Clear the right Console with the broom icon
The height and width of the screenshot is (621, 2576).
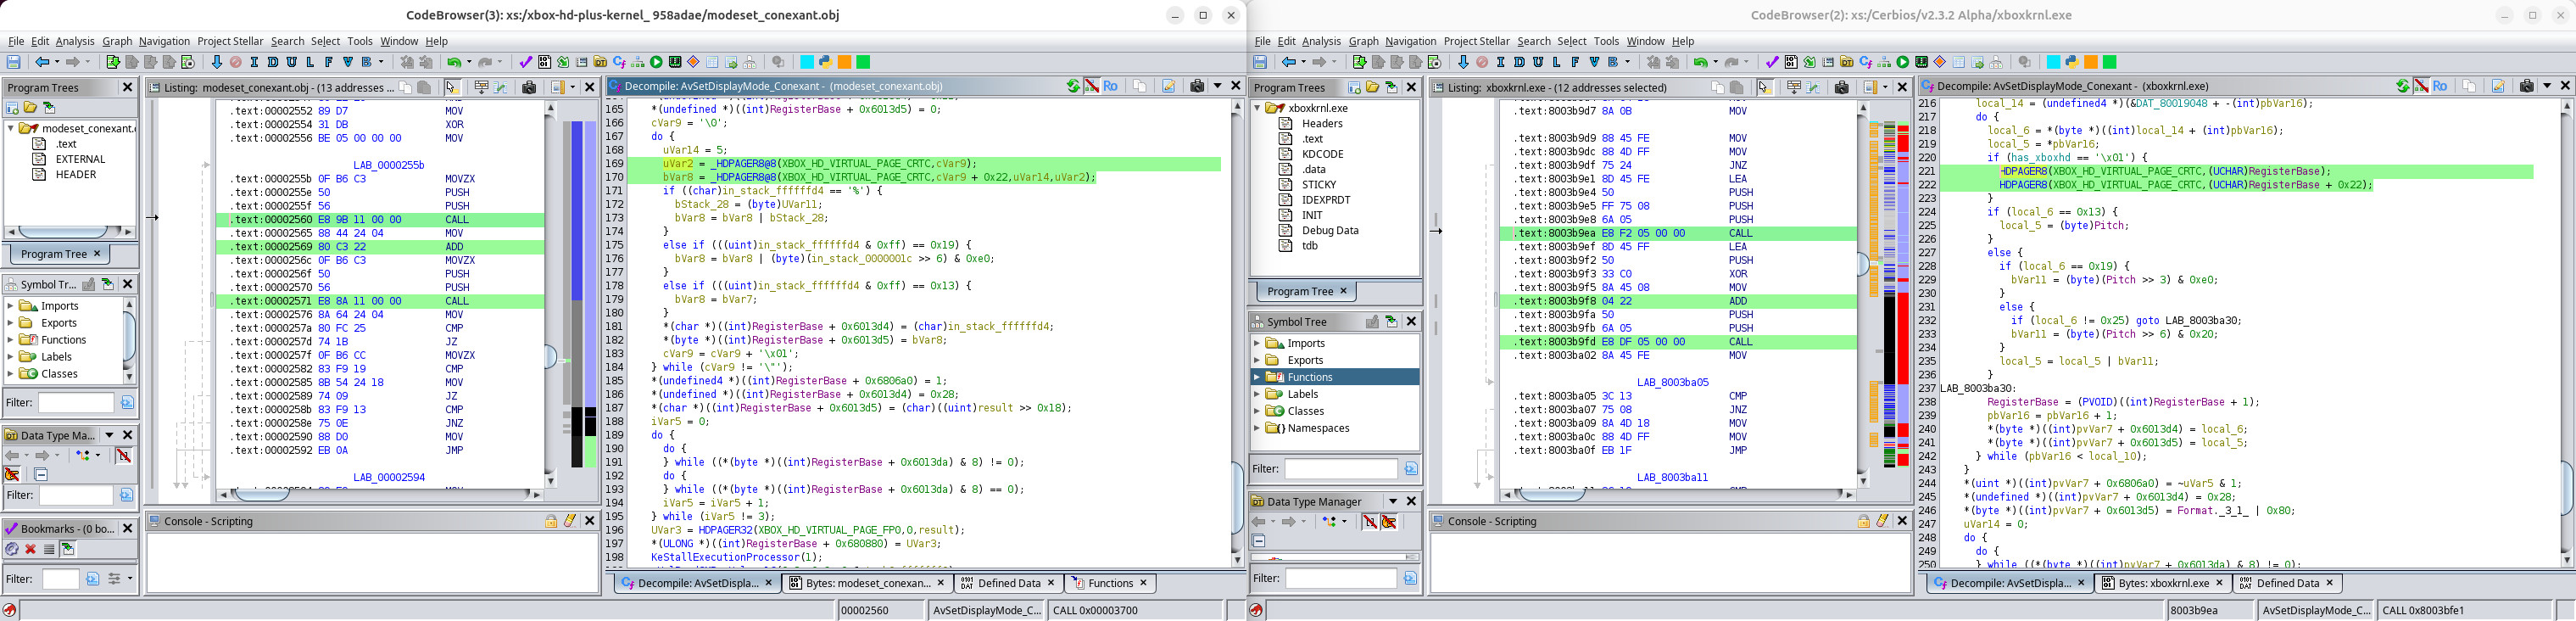1882,521
